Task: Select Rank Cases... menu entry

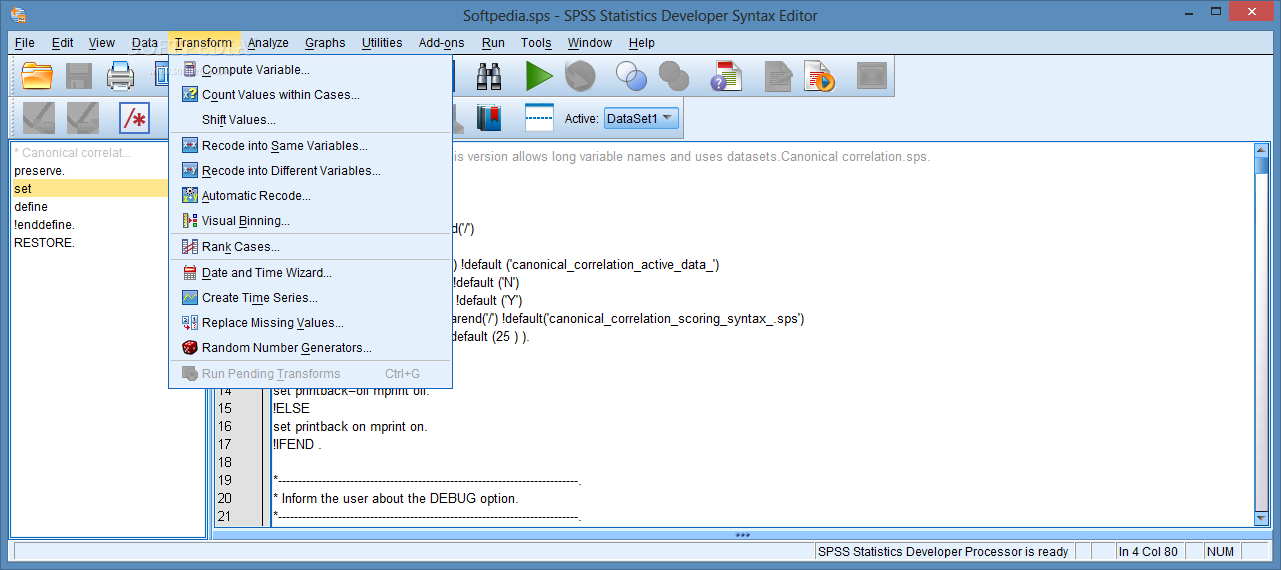Action: coord(311,247)
